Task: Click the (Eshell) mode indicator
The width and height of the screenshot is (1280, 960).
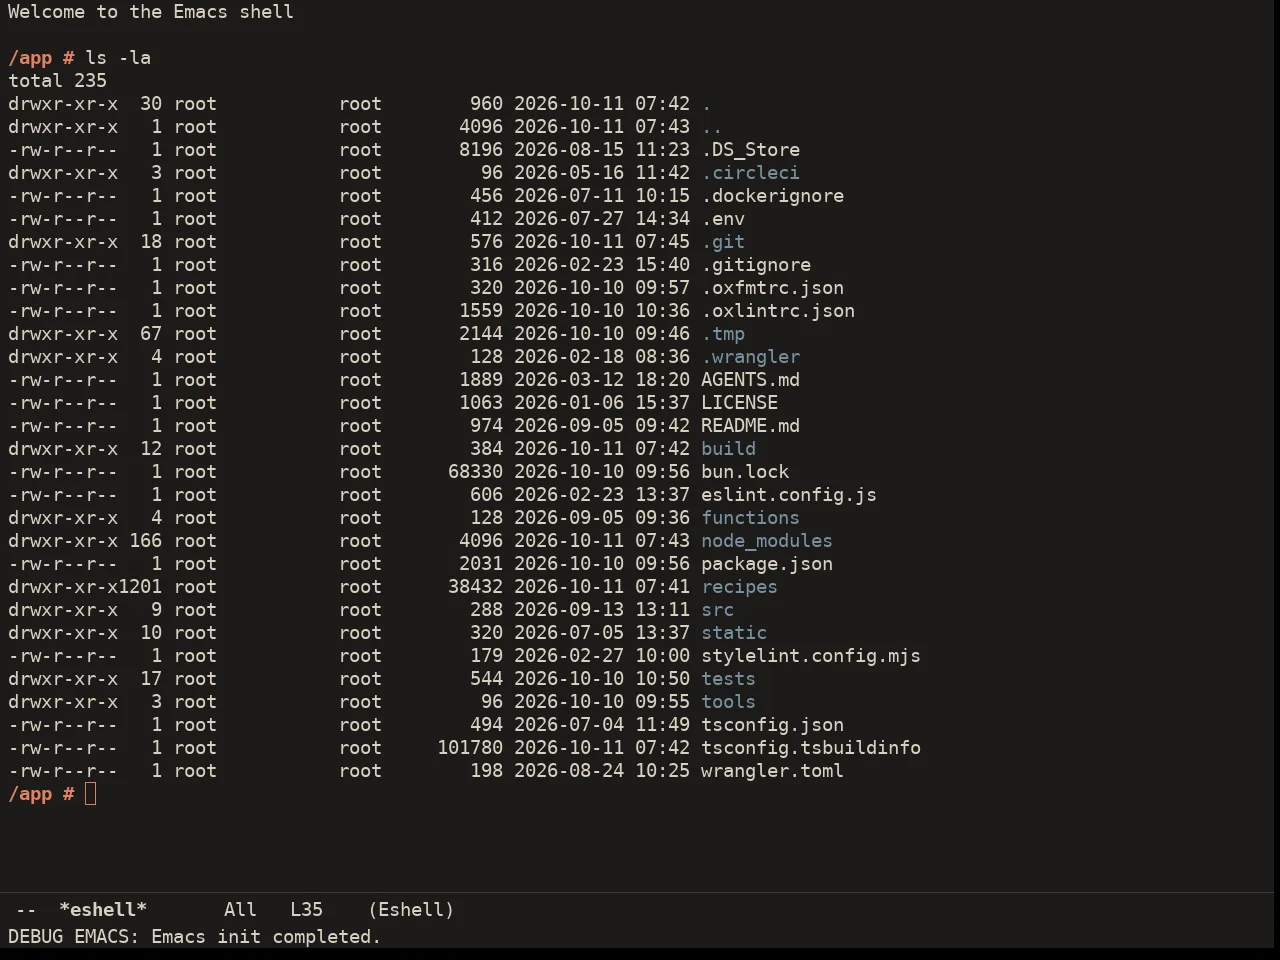Action: coord(411,910)
